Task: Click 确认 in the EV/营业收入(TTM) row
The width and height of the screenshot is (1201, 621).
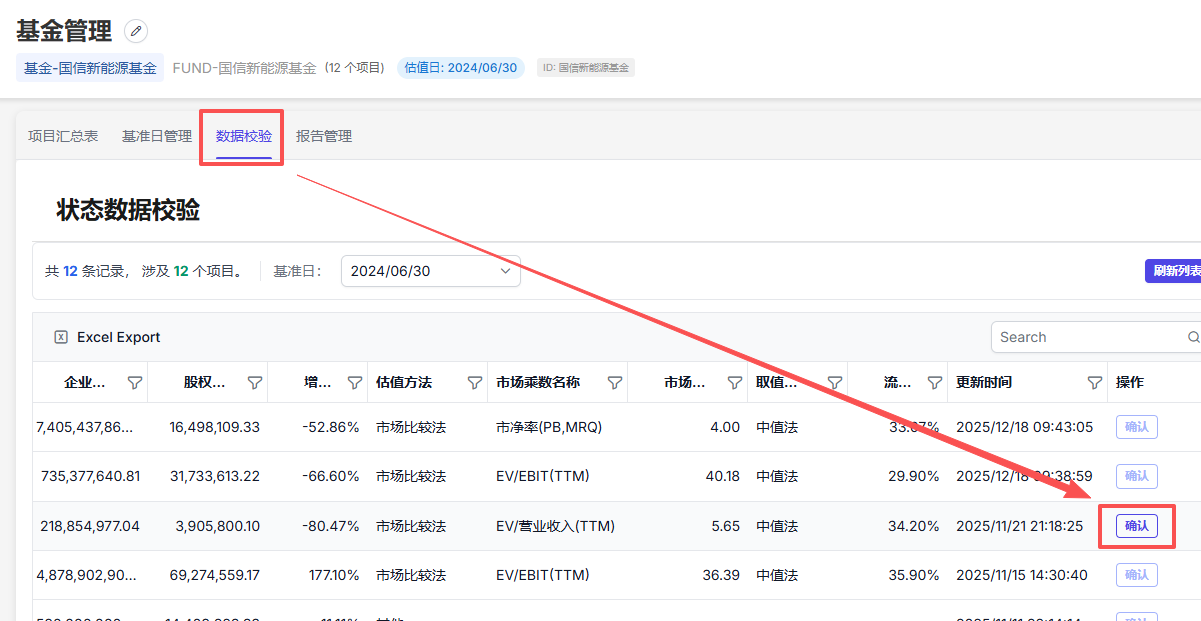Action: pos(1137,526)
